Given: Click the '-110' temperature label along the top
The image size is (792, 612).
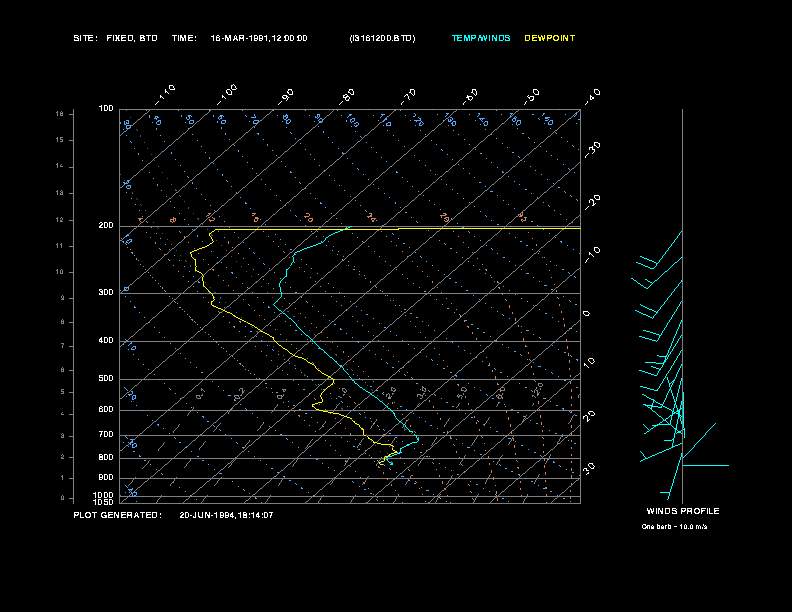Looking at the screenshot, I should tap(165, 94).
